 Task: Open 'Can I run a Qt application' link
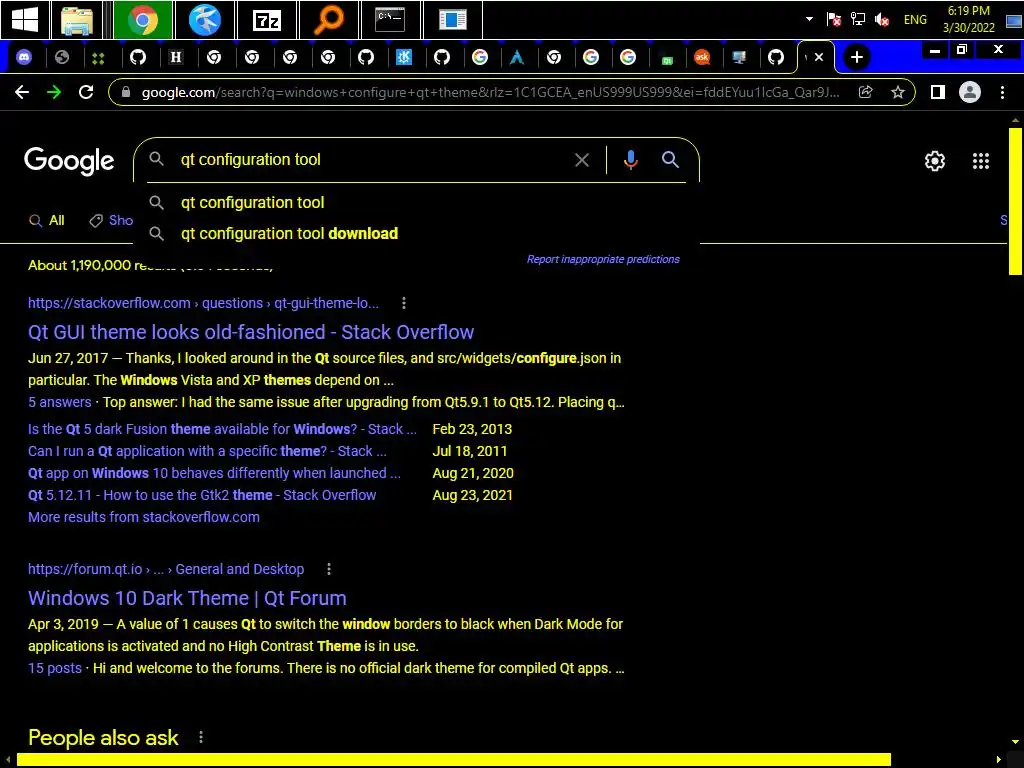207,451
